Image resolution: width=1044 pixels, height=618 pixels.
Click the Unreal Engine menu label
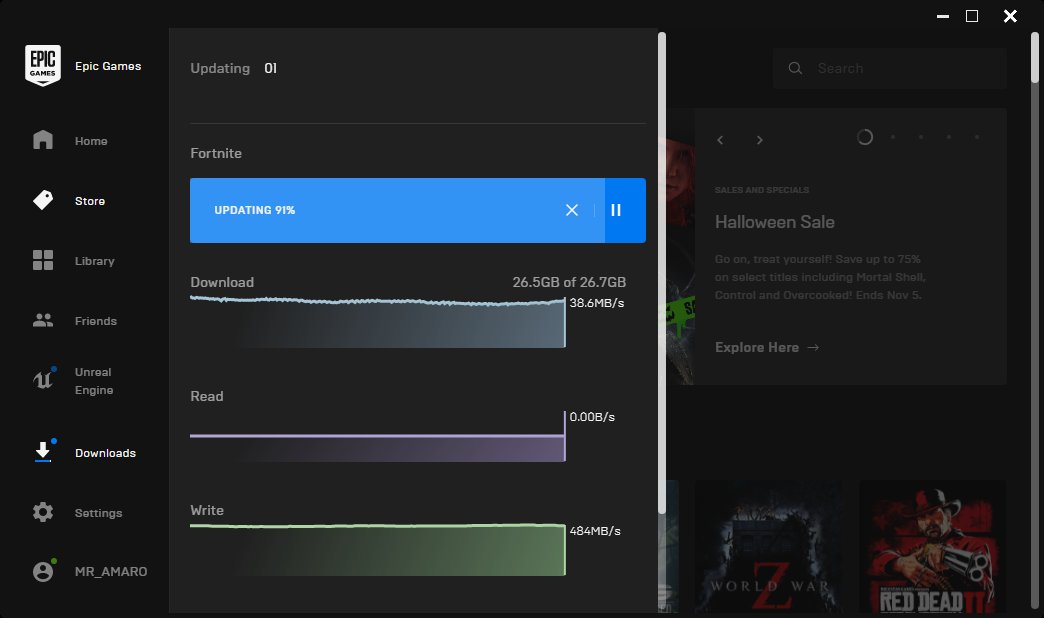(x=94, y=381)
